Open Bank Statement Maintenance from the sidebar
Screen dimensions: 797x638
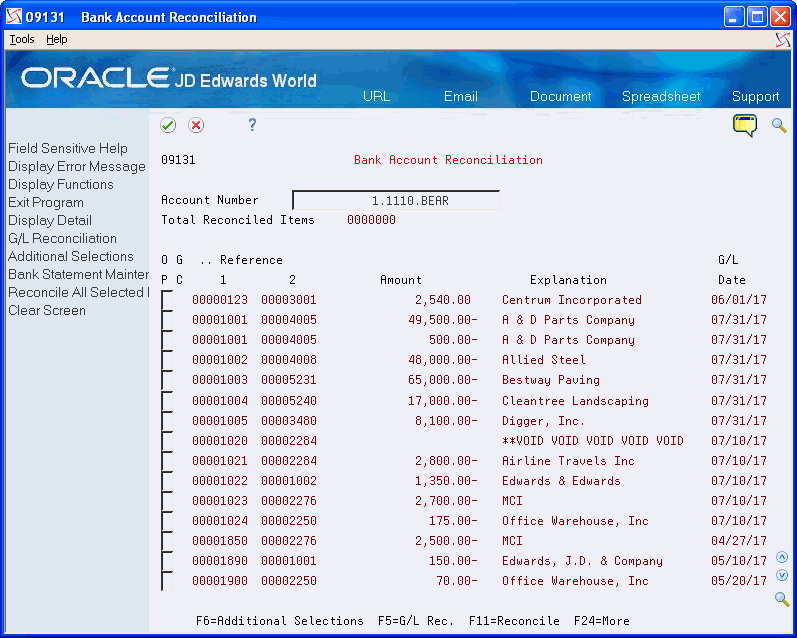coord(78,275)
